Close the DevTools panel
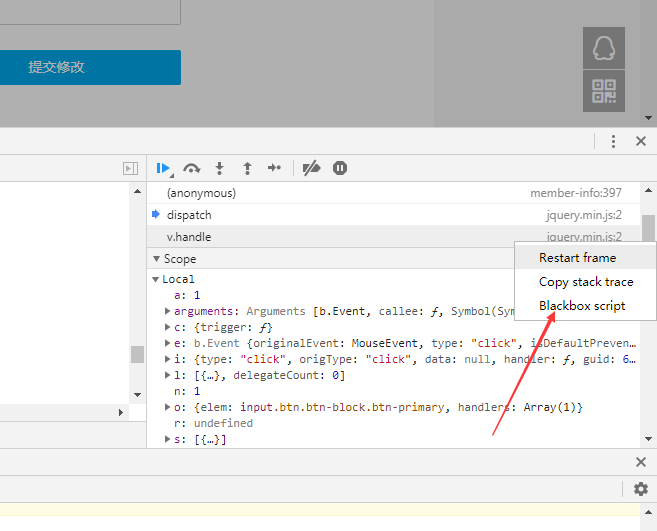 pyautogui.click(x=641, y=141)
